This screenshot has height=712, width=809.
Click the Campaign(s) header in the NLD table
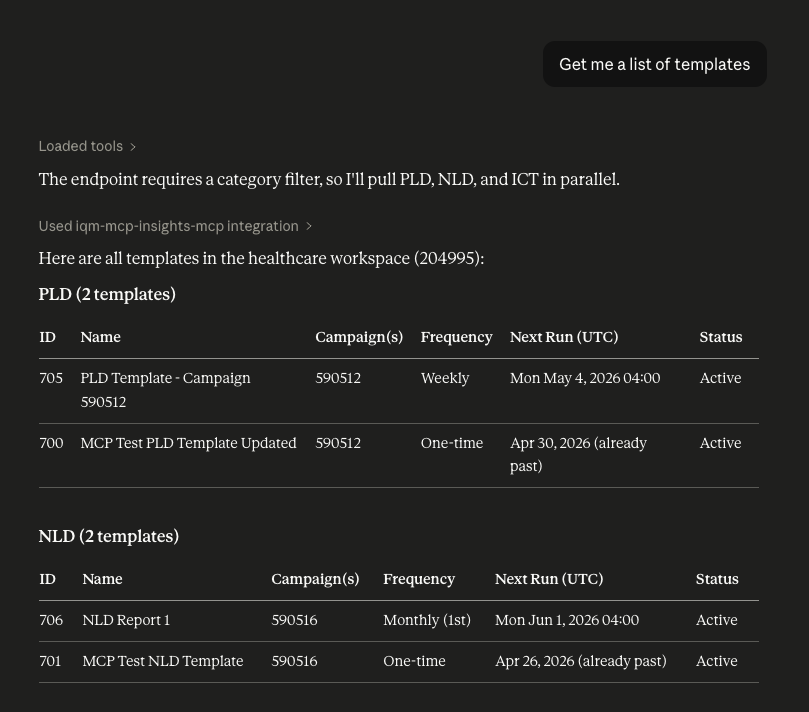(315, 579)
